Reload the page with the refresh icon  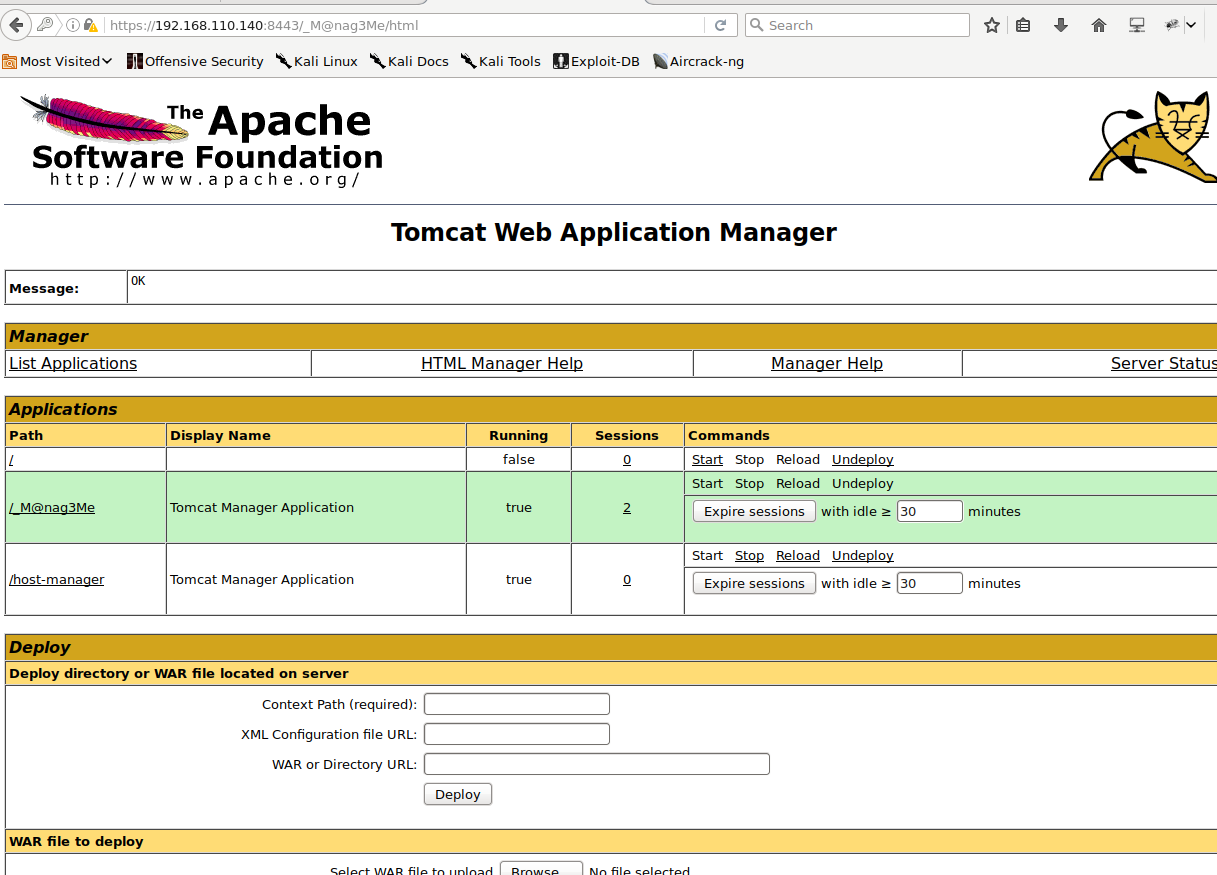[720, 25]
